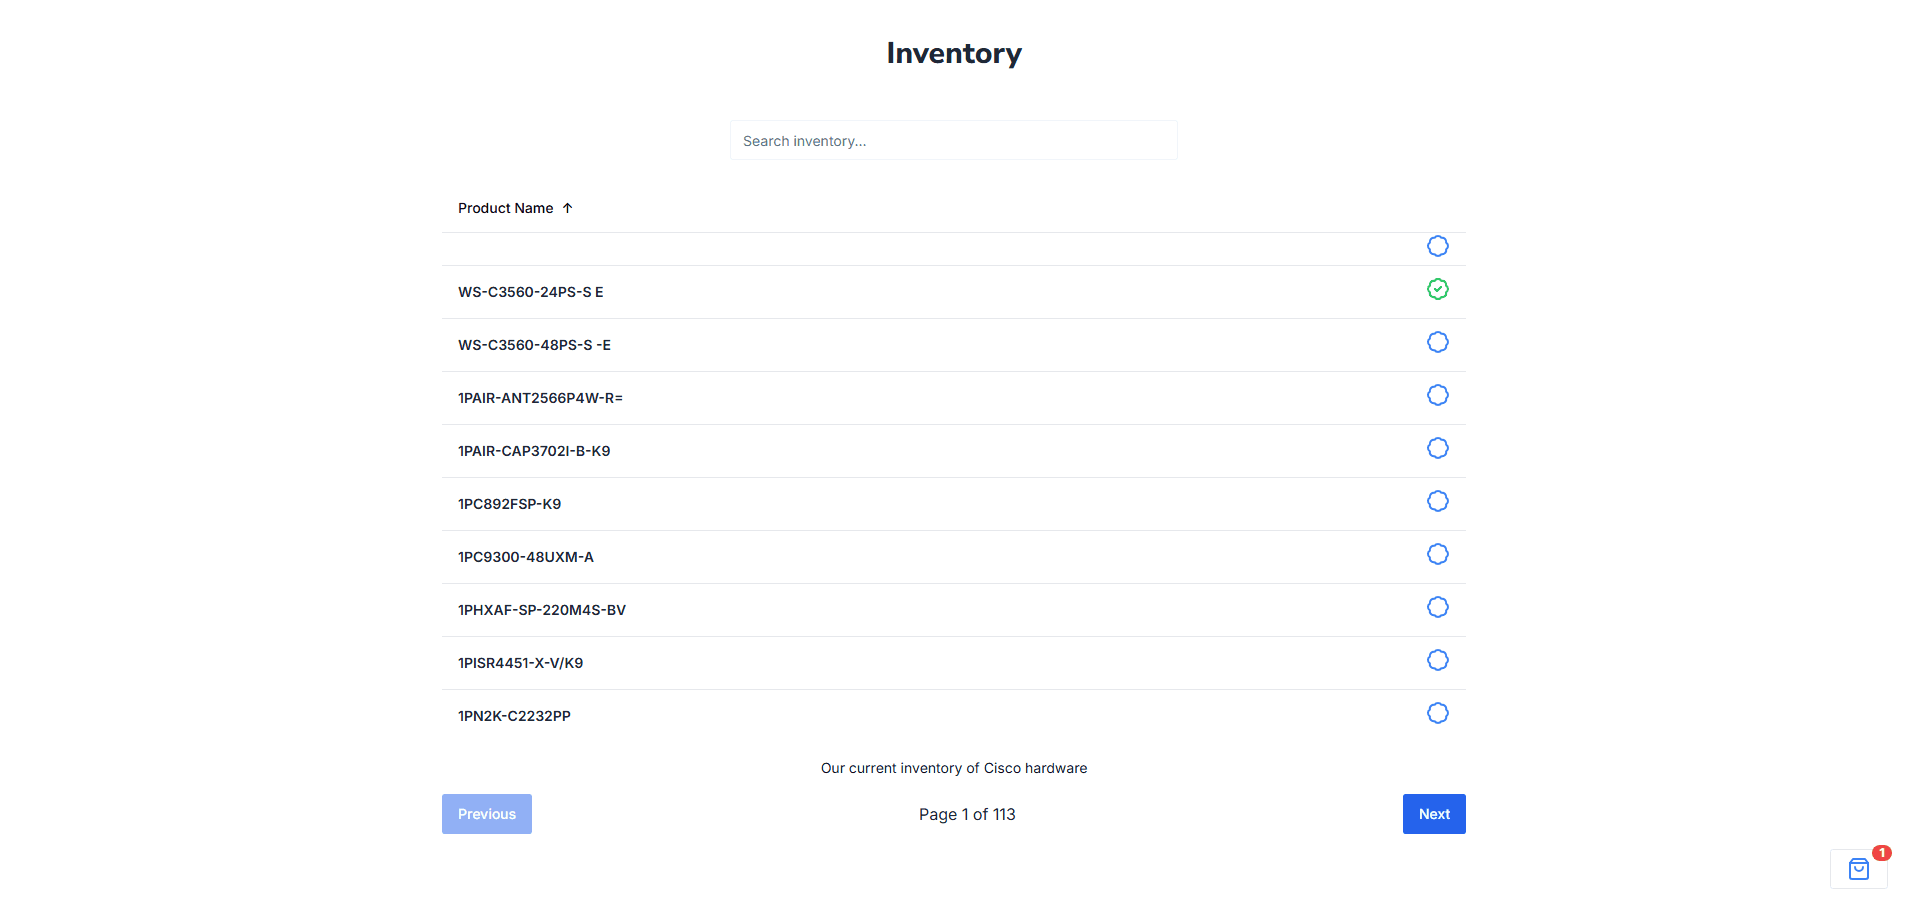Screen dimensions: 1907x905
Task: Select the badge icon for WS-C3560-48PS-S -E
Action: (1437, 342)
